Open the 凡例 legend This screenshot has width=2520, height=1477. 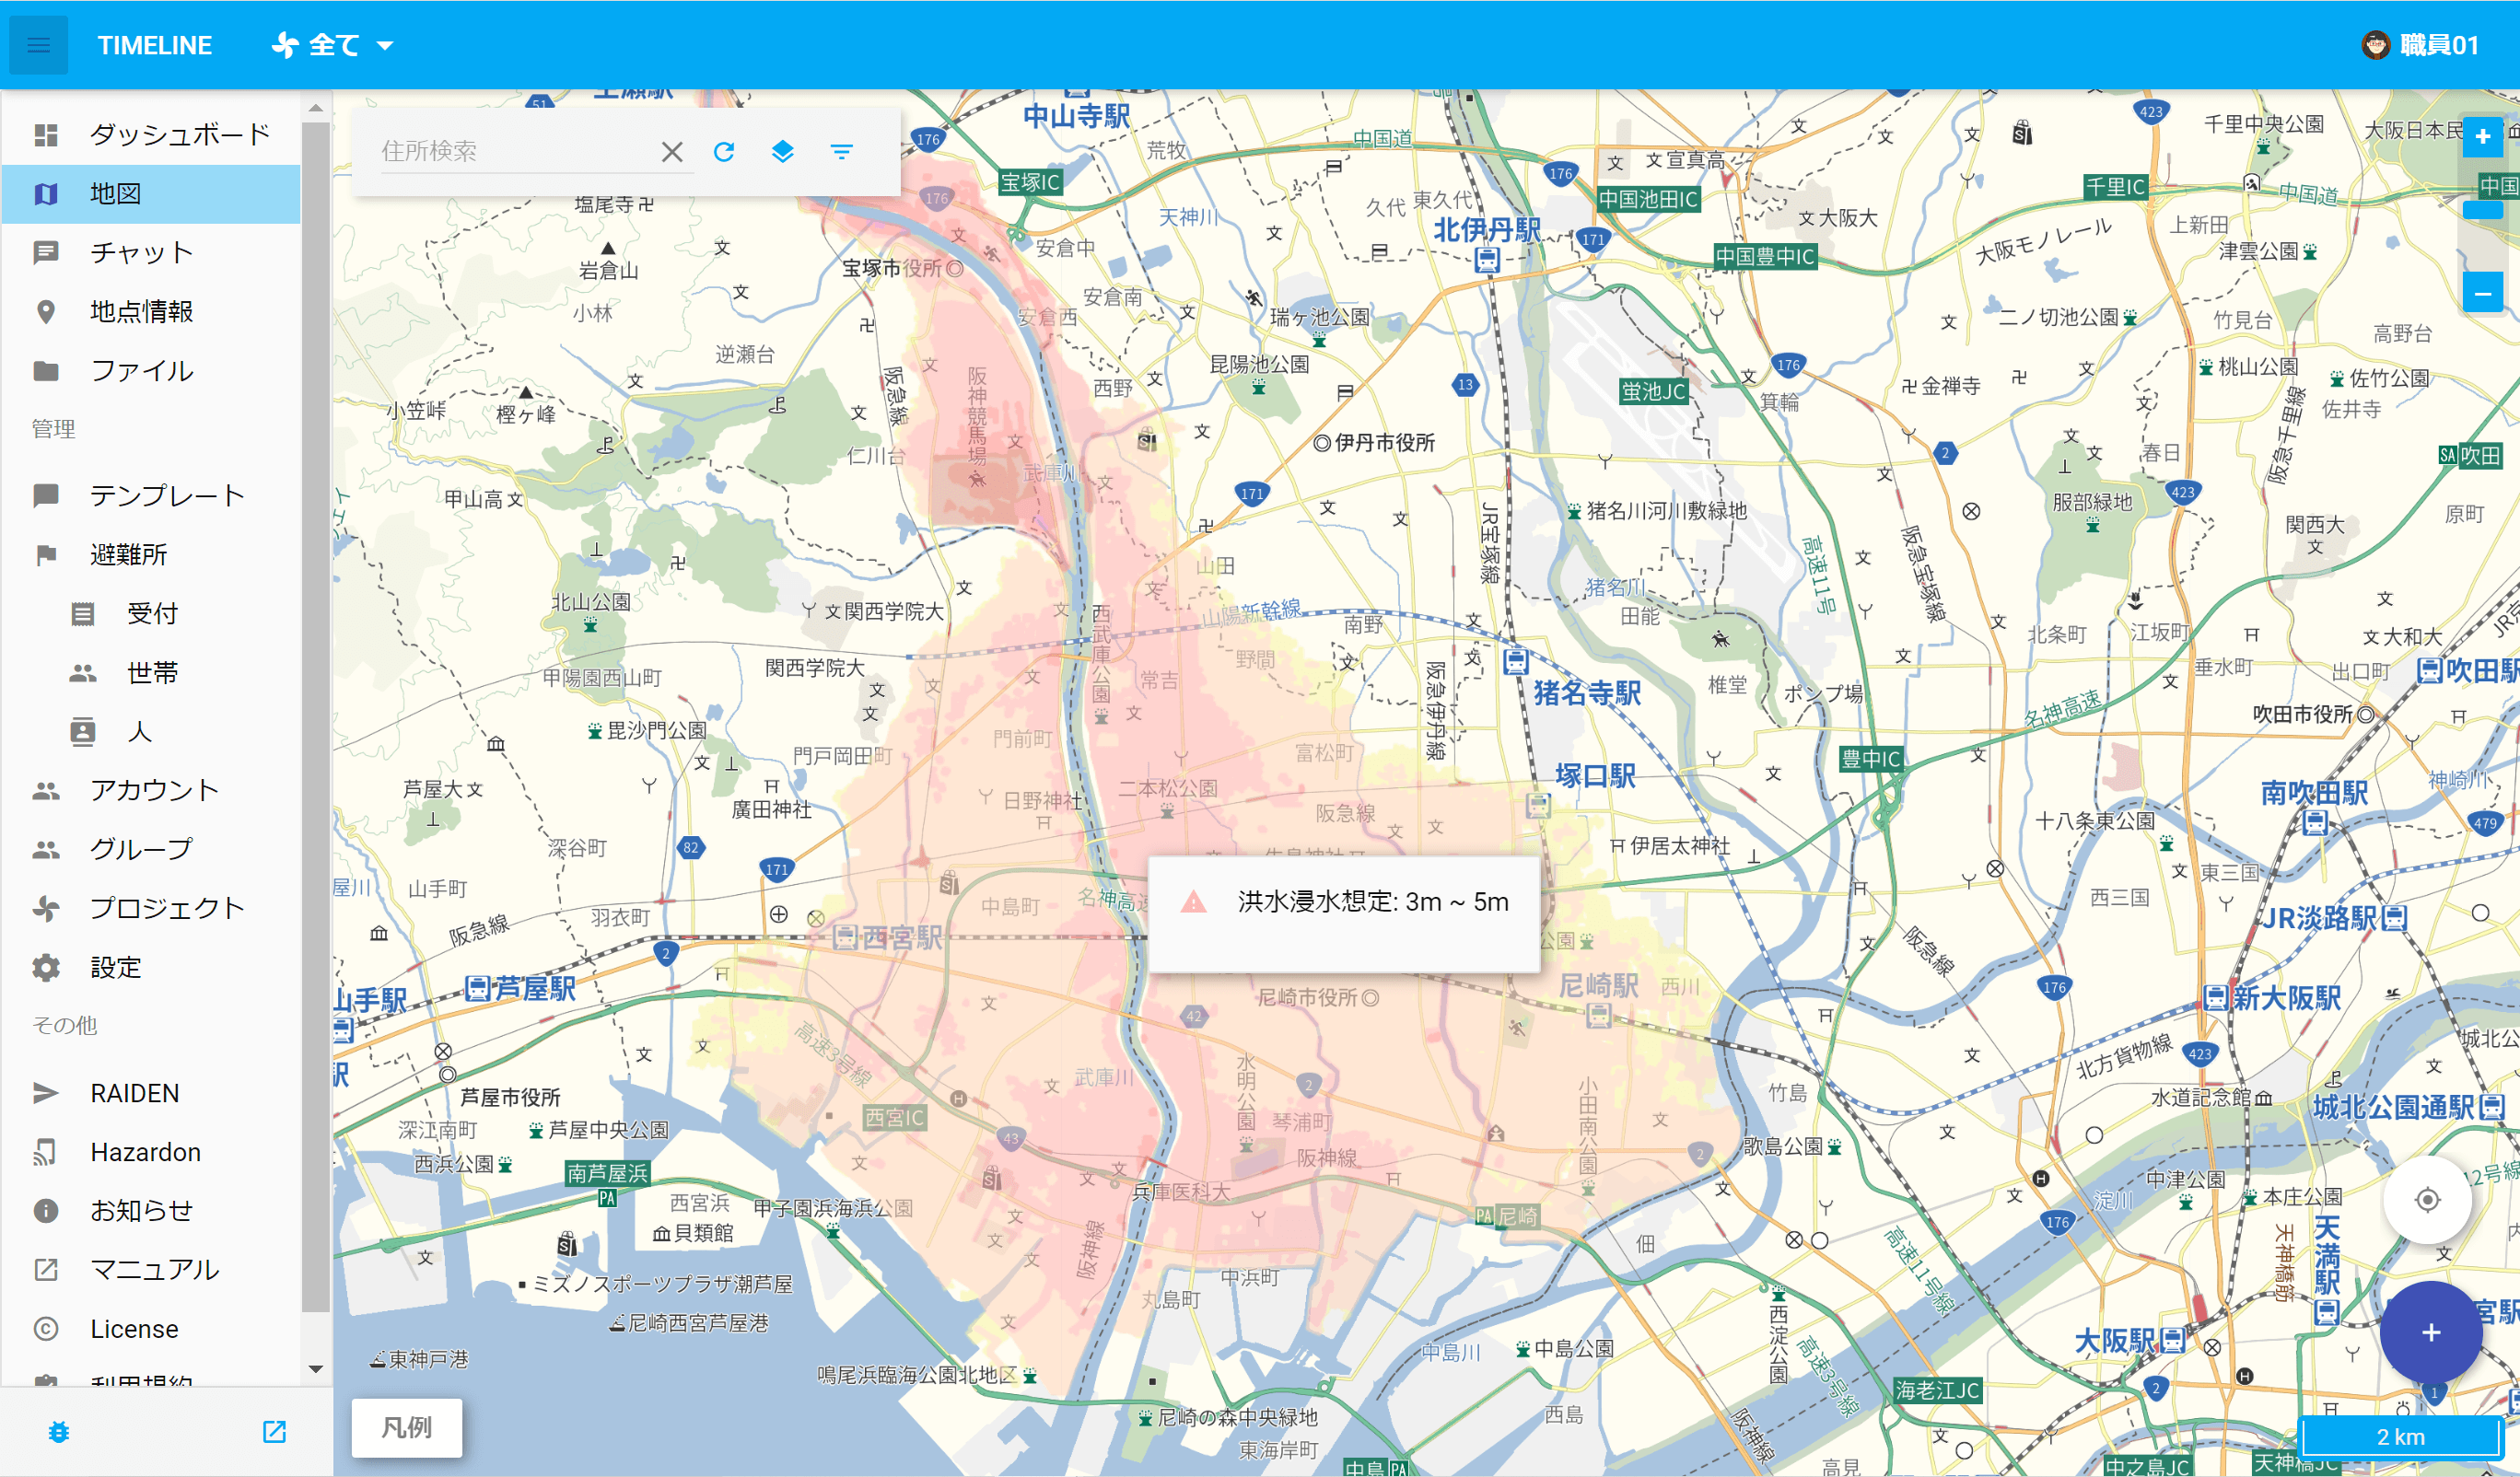click(407, 1427)
